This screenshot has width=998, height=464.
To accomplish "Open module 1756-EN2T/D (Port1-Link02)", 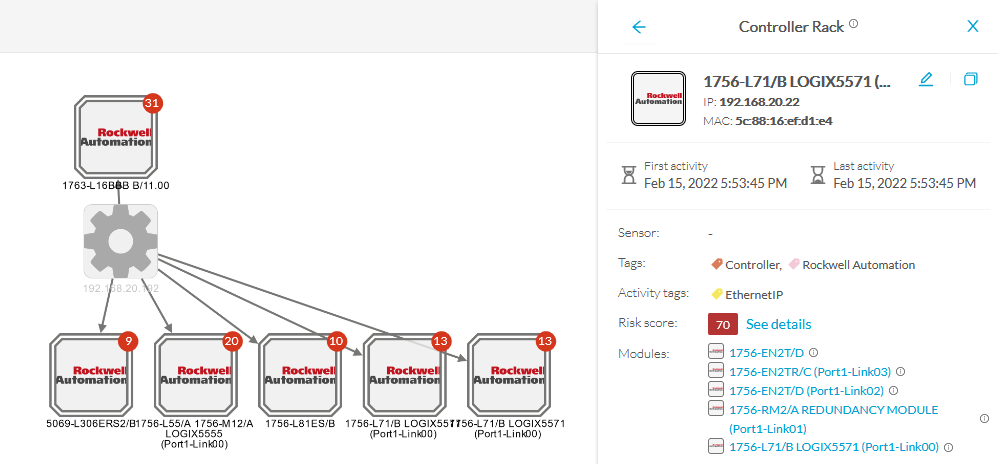I will coord(806,391).
